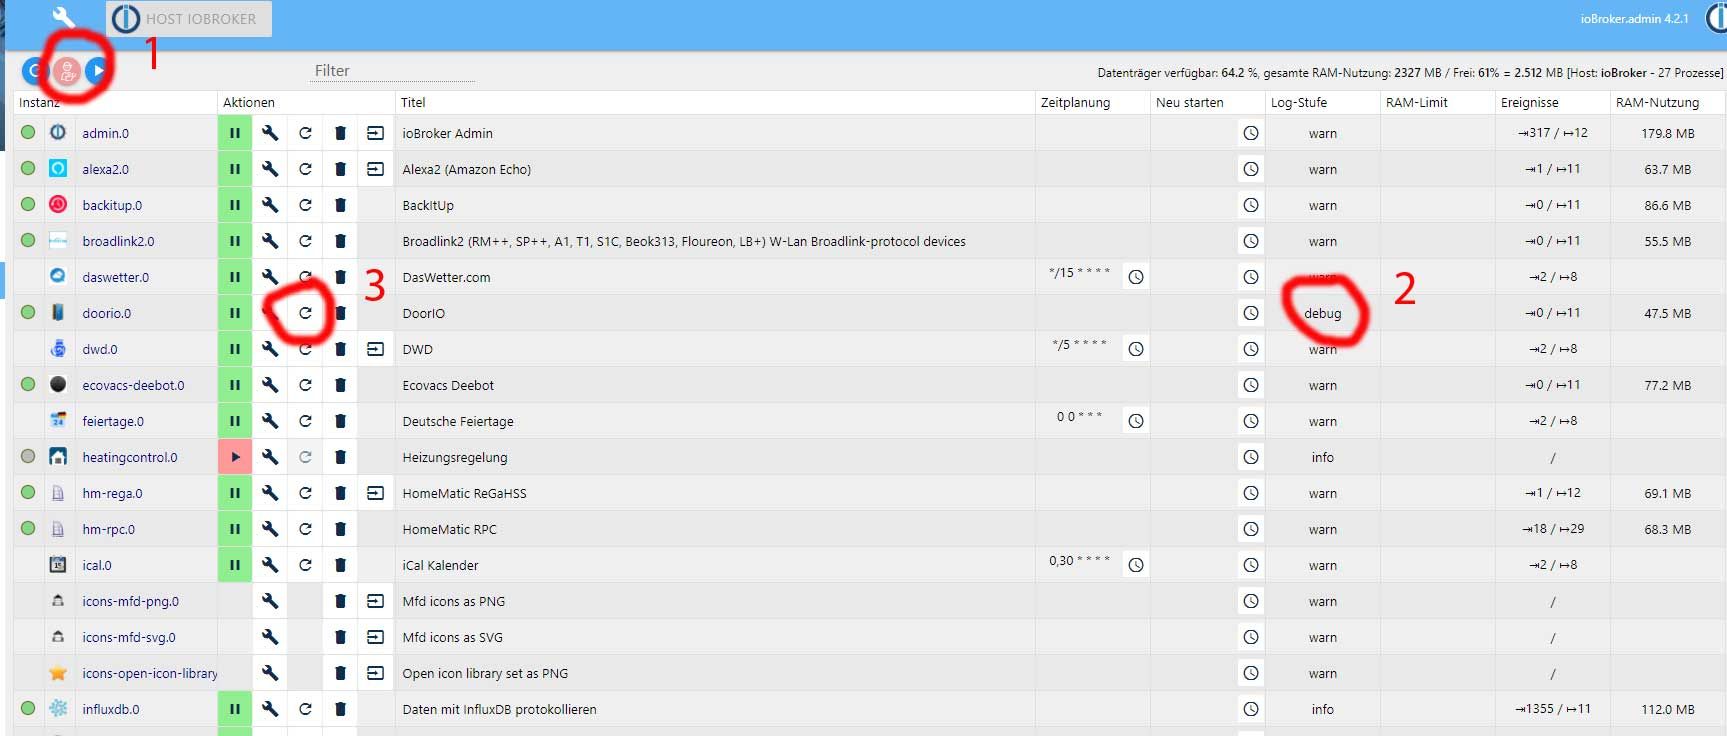
Task: Pause the ical.0 instance
Action: pyautogui.click(x=235, y=565)
